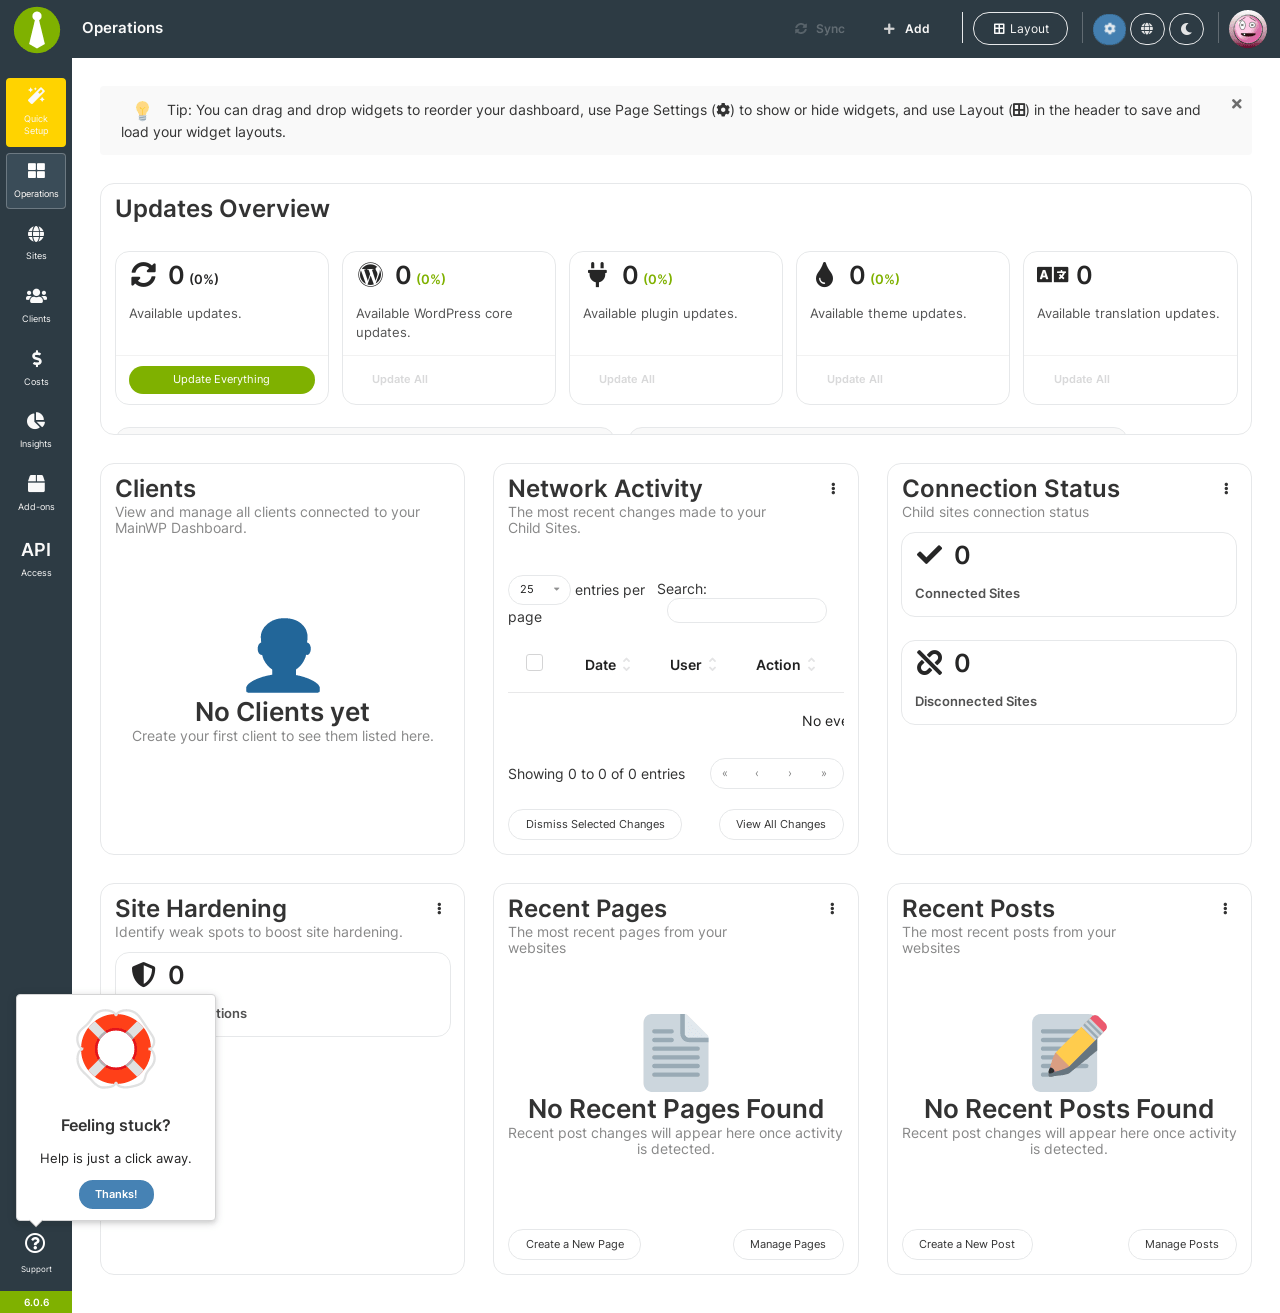The height and width of the screenshot is (1313, 1280).
Task: Click the View All Changes button
Action: 781,825
